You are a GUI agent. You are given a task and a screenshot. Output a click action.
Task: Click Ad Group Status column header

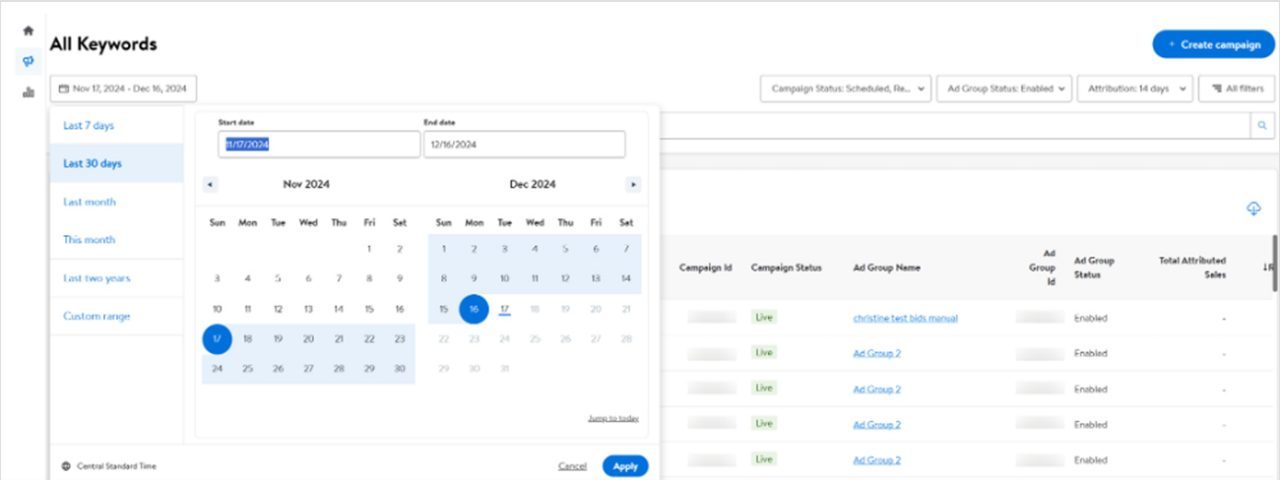1094,267
